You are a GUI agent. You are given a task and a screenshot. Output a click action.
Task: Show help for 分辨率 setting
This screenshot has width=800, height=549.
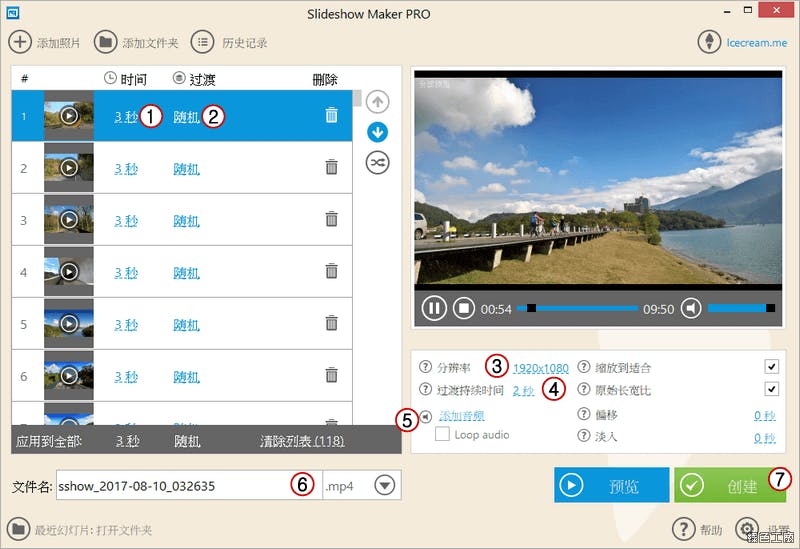425,366
